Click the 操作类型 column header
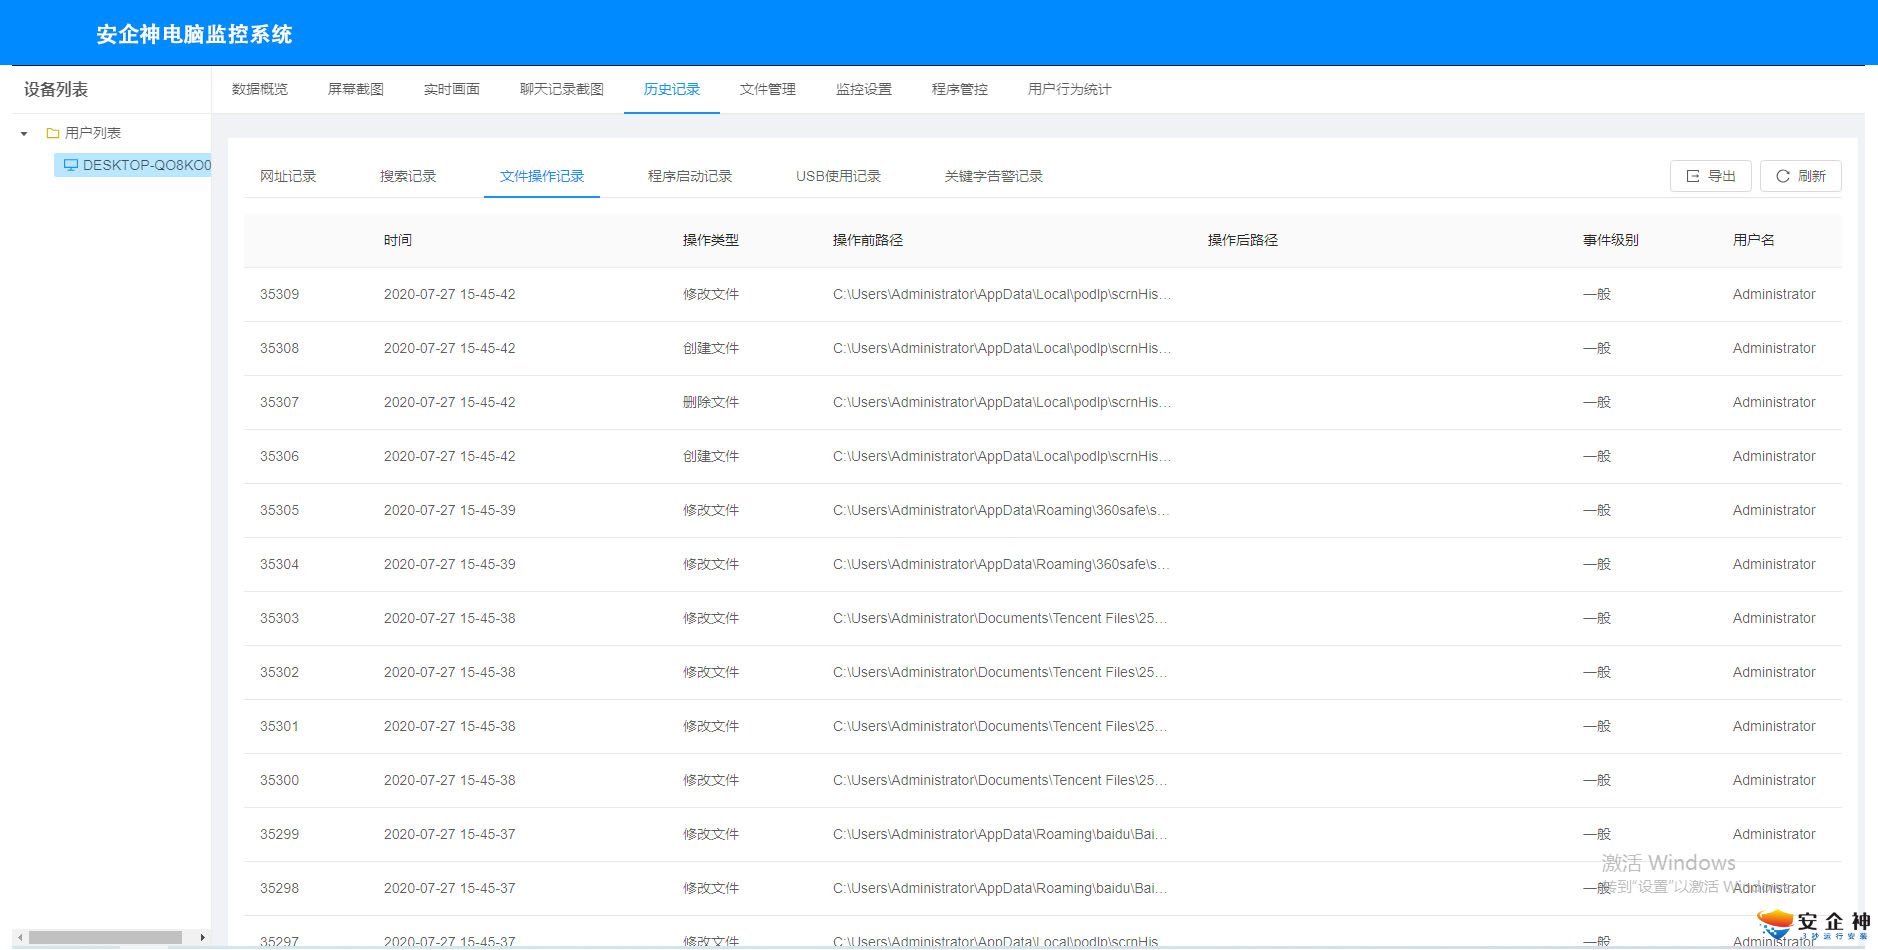This screenshot has width=1878, height=950. click(711, 240)
